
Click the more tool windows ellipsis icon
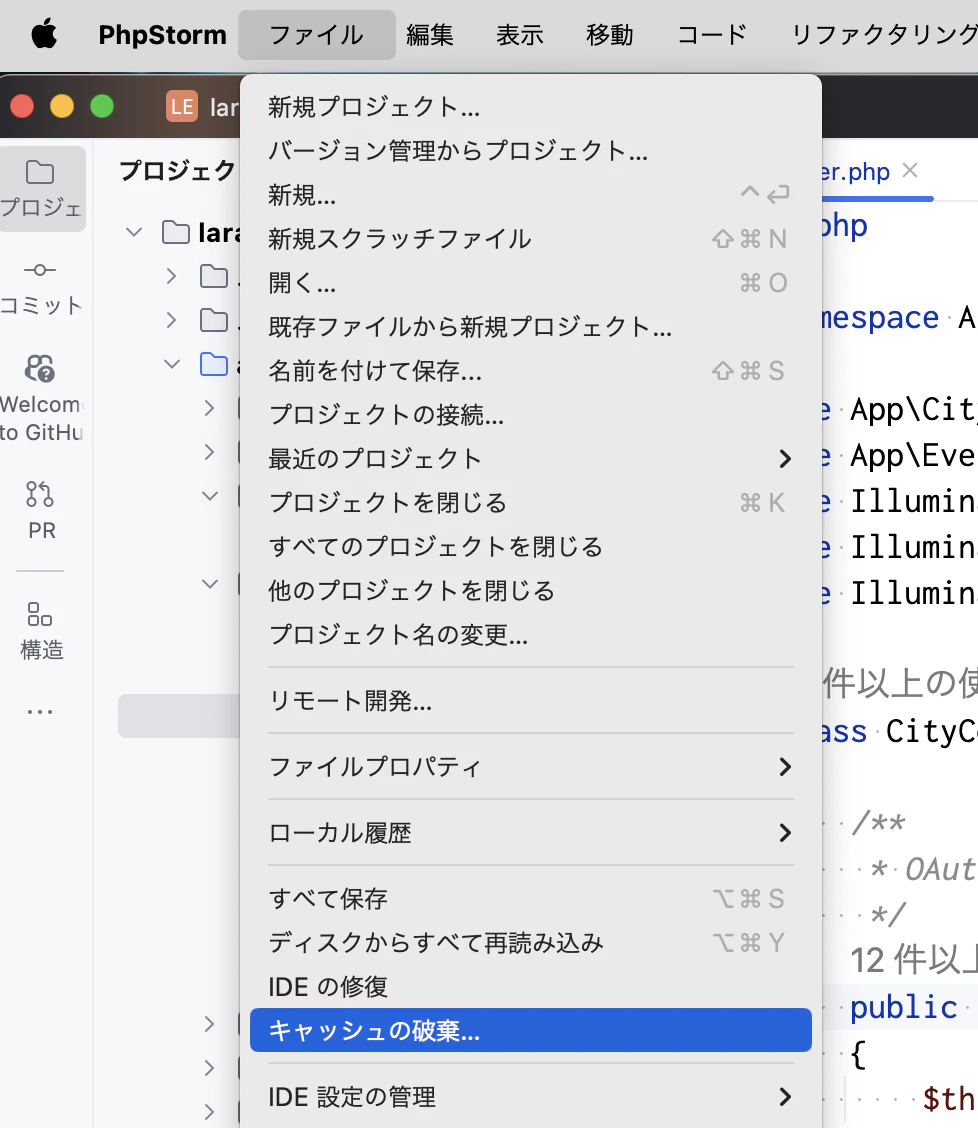pyautogui.click(x=40, y=710)
